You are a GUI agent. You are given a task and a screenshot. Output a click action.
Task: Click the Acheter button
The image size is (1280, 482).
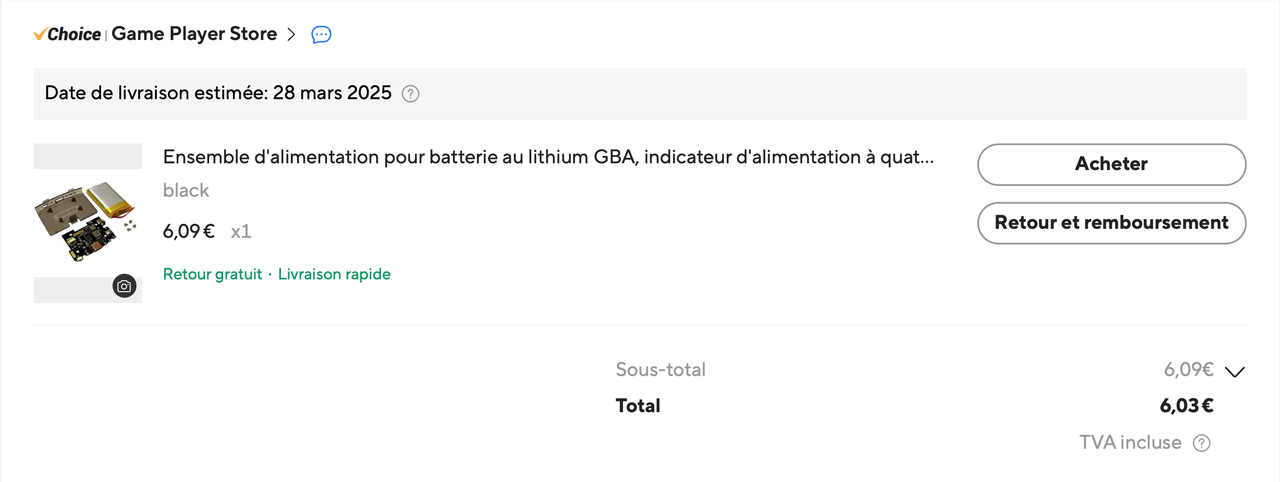[1111, 164]
